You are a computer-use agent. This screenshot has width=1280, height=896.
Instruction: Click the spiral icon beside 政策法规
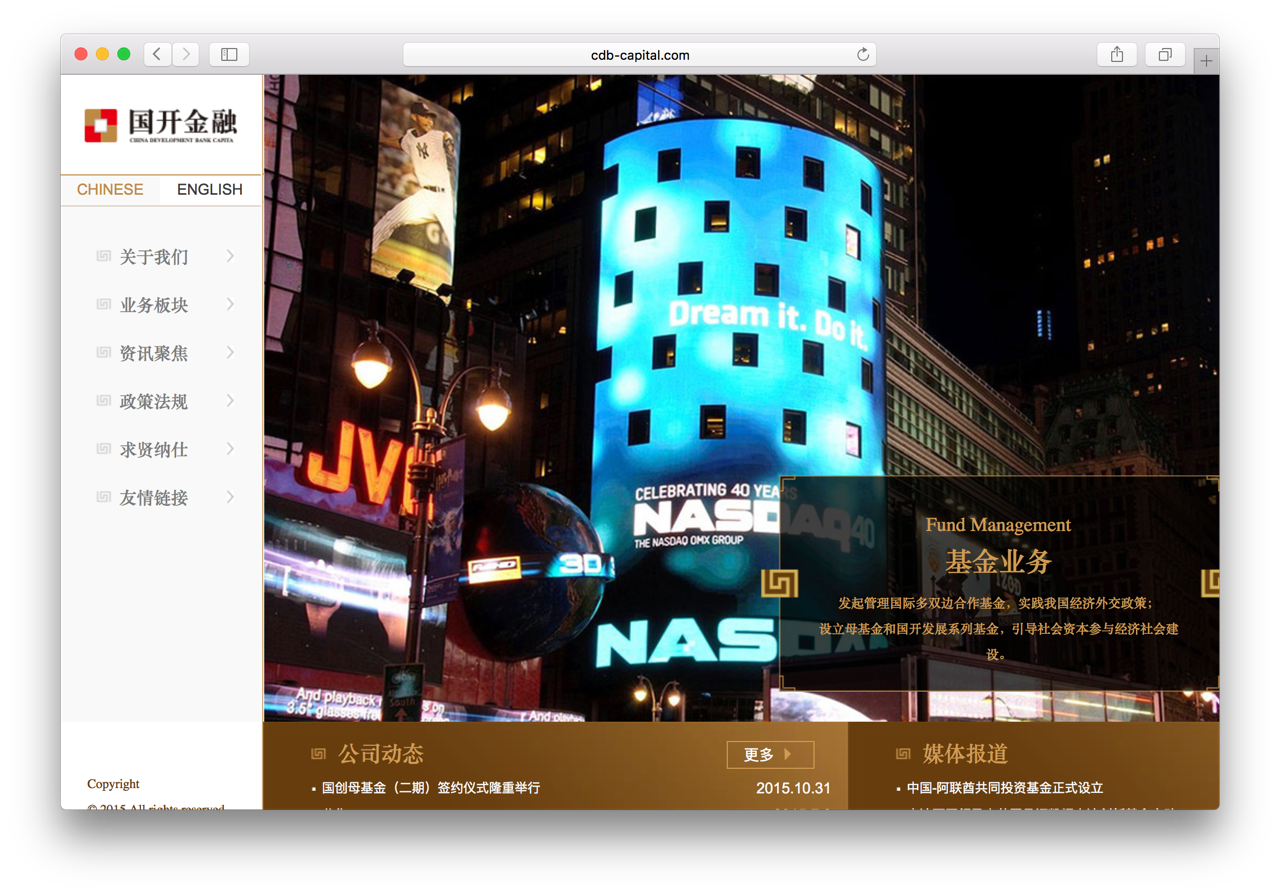(x=103, y=401)
